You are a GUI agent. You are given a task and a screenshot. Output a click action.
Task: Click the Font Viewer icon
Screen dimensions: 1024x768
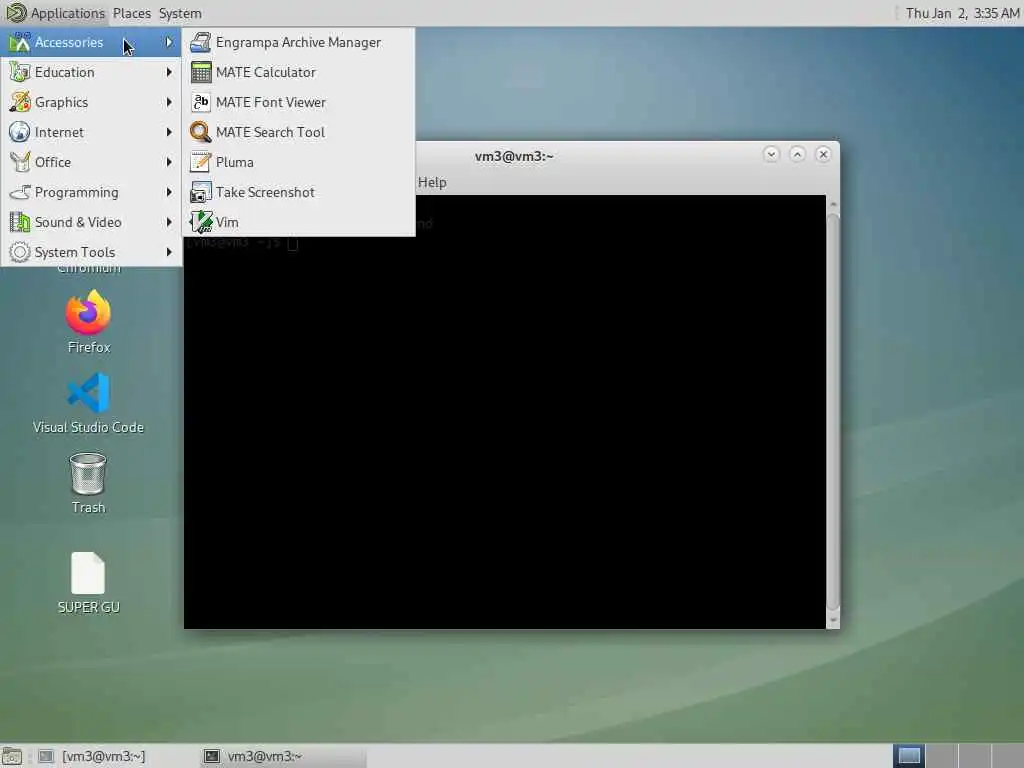[x=200, y=103]
